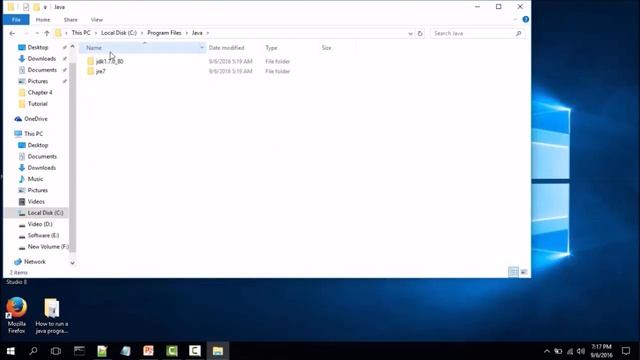The height and width of the screenshot is (360, 640).
Task: Click the jre7 folder icon
Action: point(90,71)
